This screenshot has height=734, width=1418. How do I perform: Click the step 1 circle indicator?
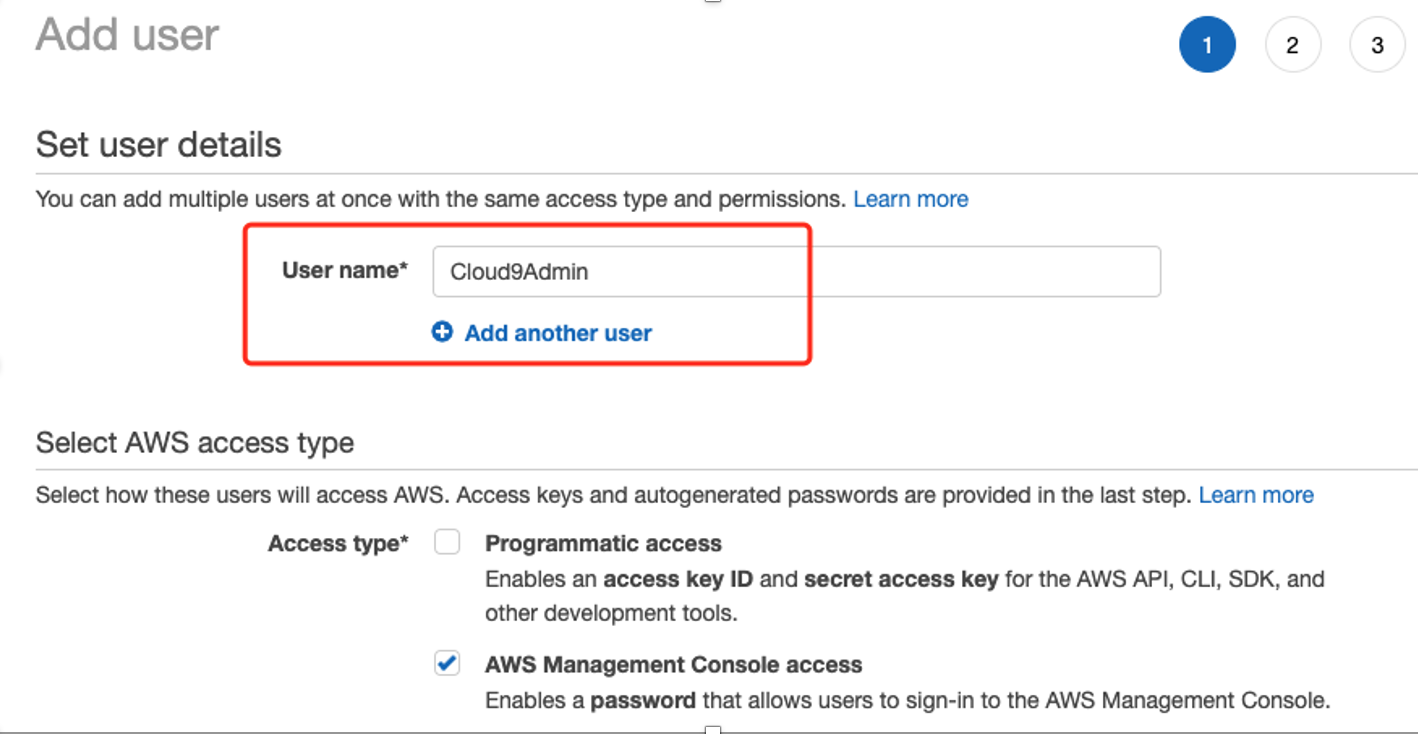(x=1207, y=45)
